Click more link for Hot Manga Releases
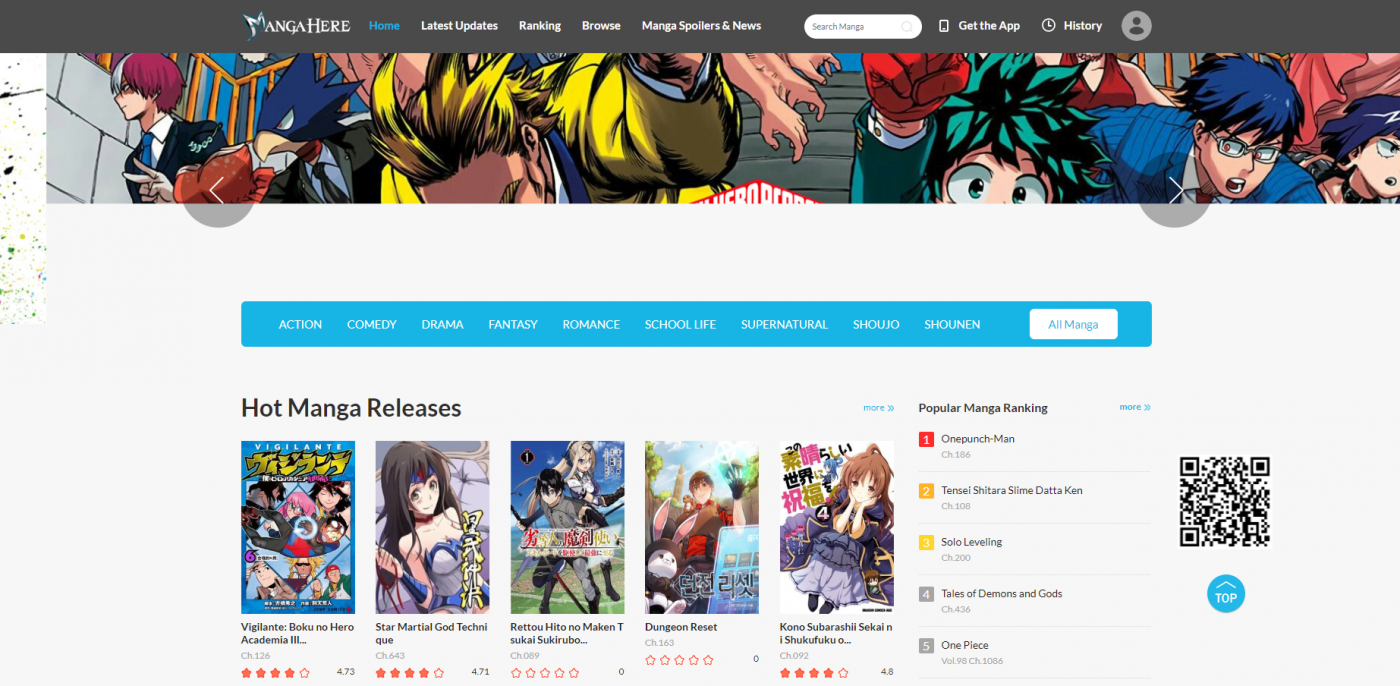 pyautogui.click(x=878, y=408)
